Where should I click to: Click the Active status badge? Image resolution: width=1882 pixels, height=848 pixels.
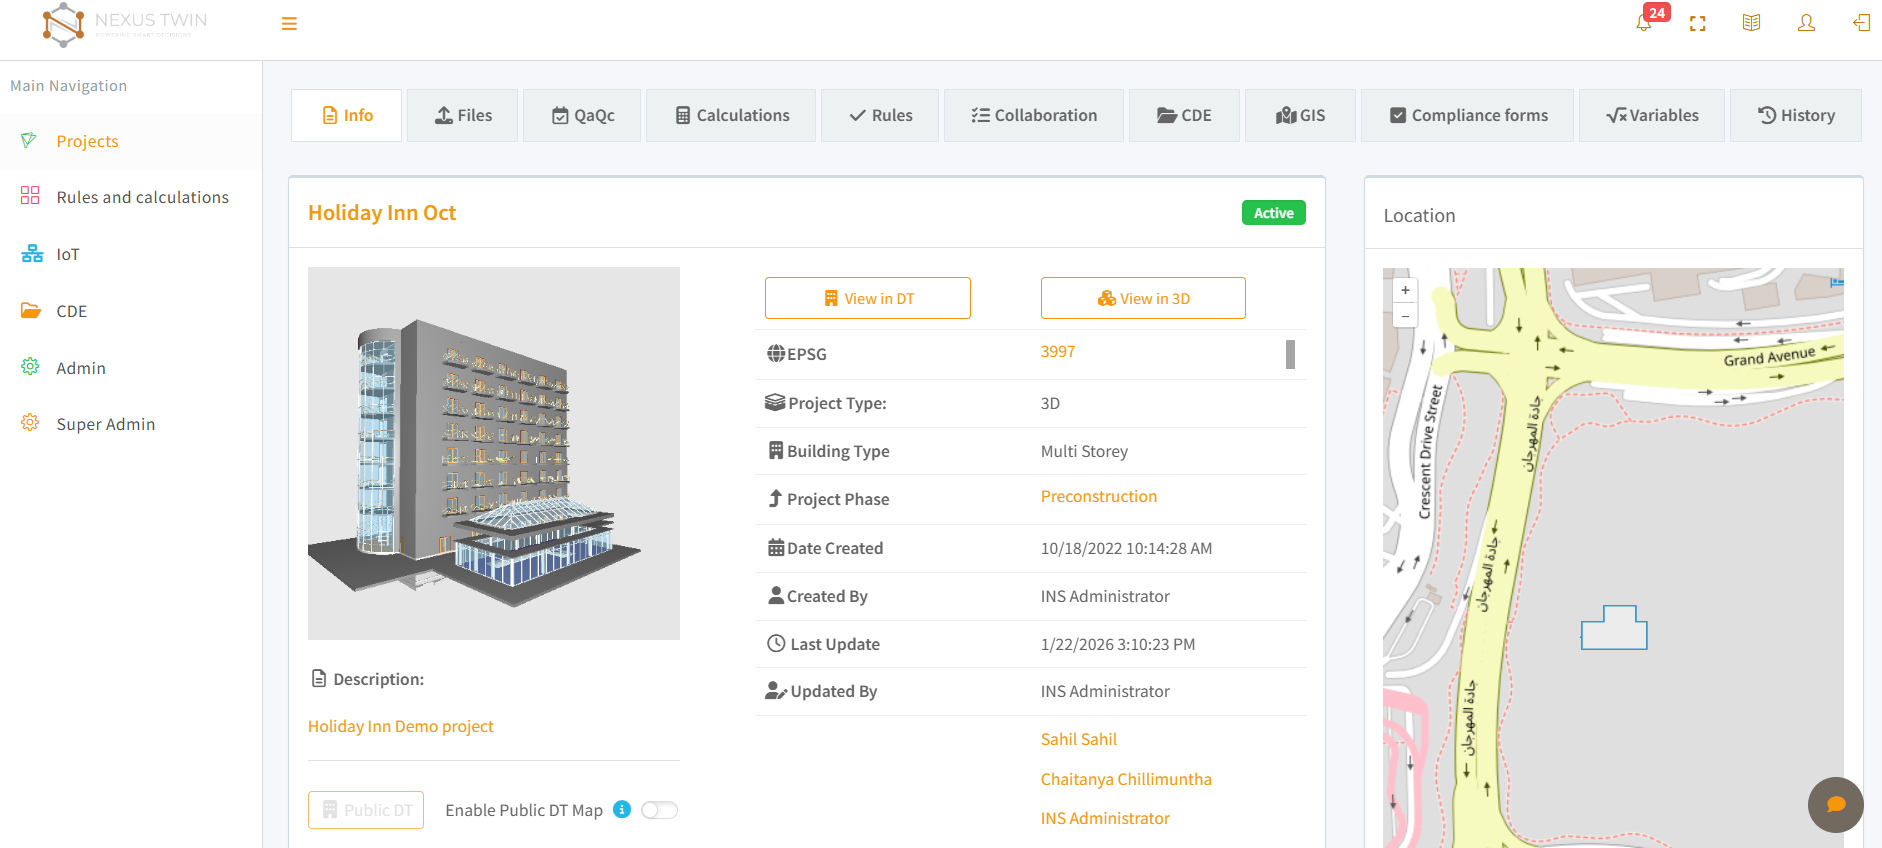(x=1273, y=213)
